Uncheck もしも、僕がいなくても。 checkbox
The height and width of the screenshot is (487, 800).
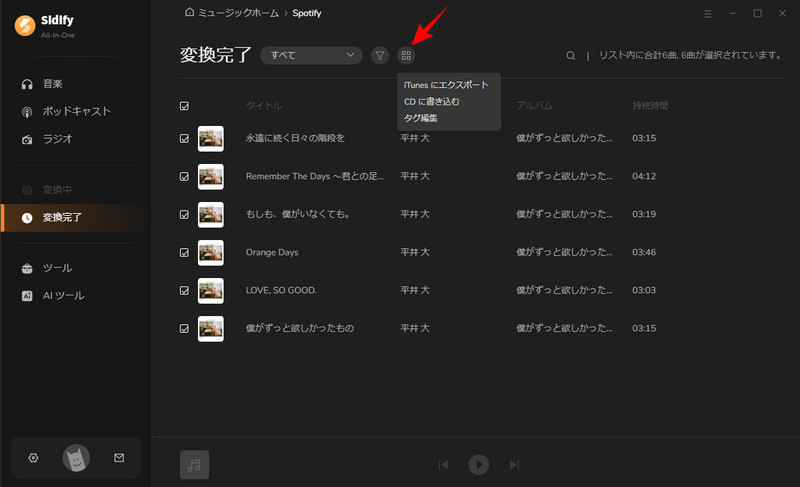pos(184,215)
